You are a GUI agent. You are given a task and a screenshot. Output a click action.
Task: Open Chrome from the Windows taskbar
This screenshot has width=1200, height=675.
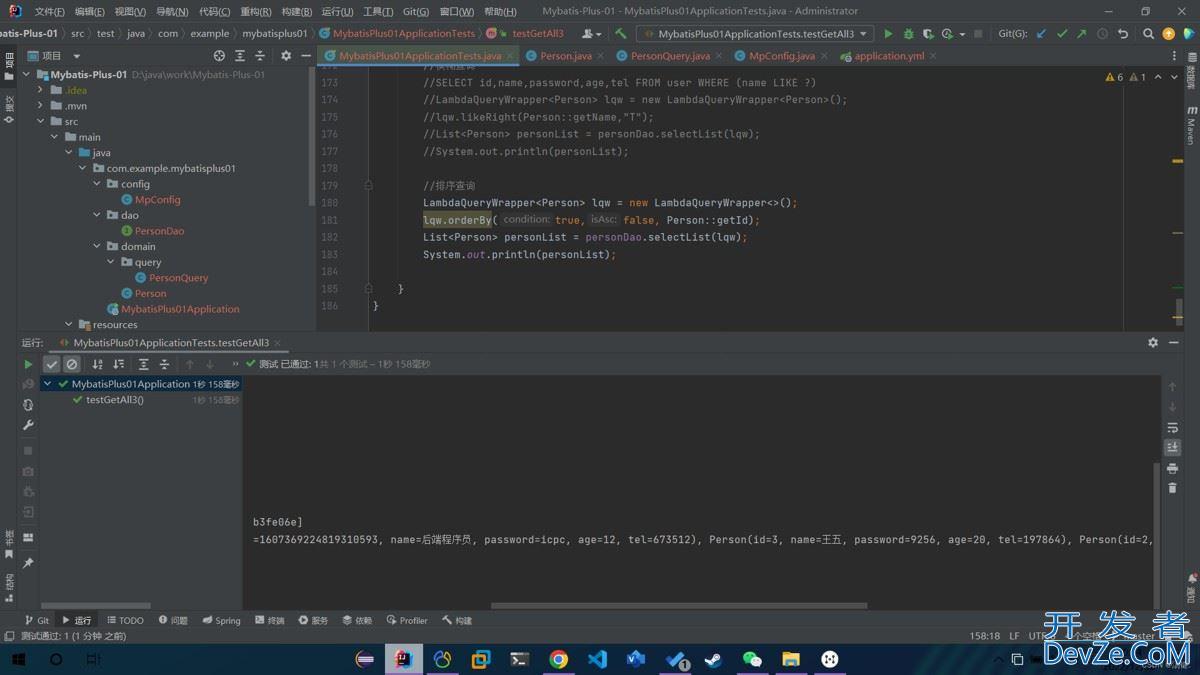(558, 659)
